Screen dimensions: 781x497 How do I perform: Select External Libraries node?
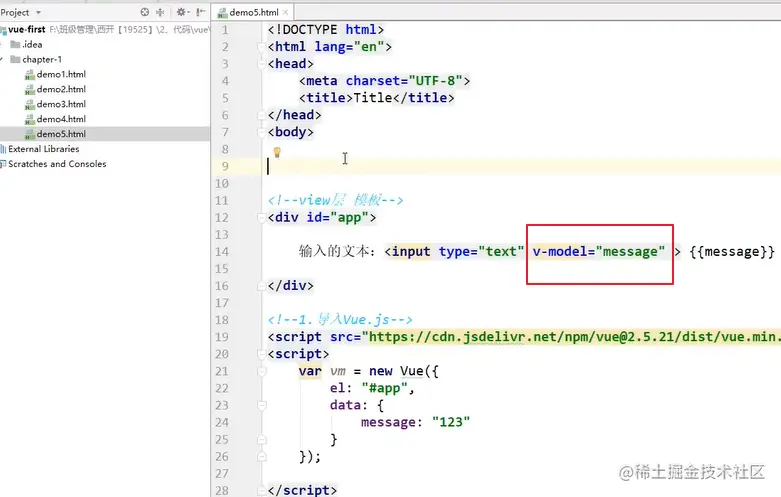point(44,149)
